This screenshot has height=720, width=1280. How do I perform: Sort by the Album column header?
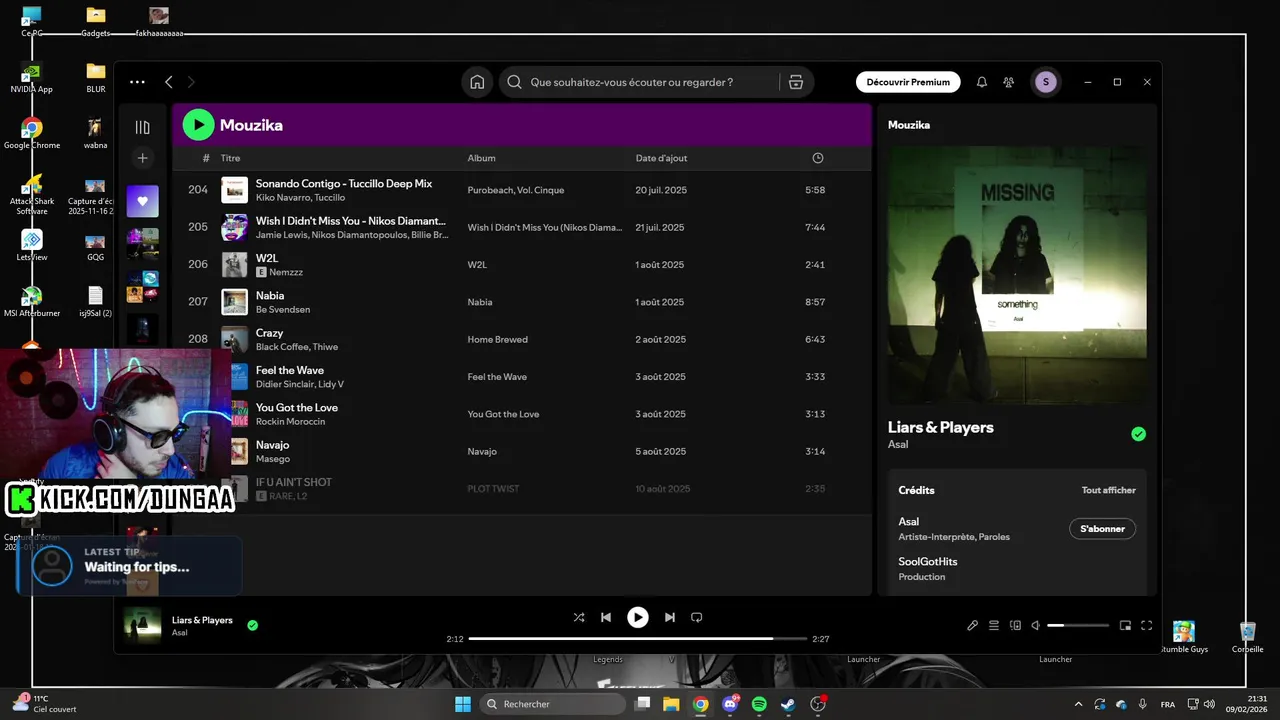[x=481, y=158]
